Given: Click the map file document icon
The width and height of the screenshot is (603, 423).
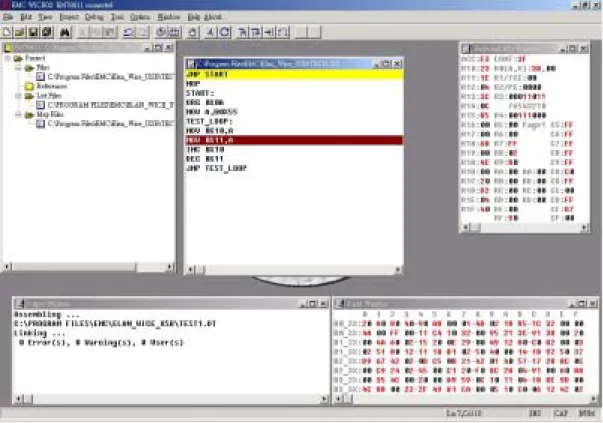Looking at the screenshot, I should [40, 123].
